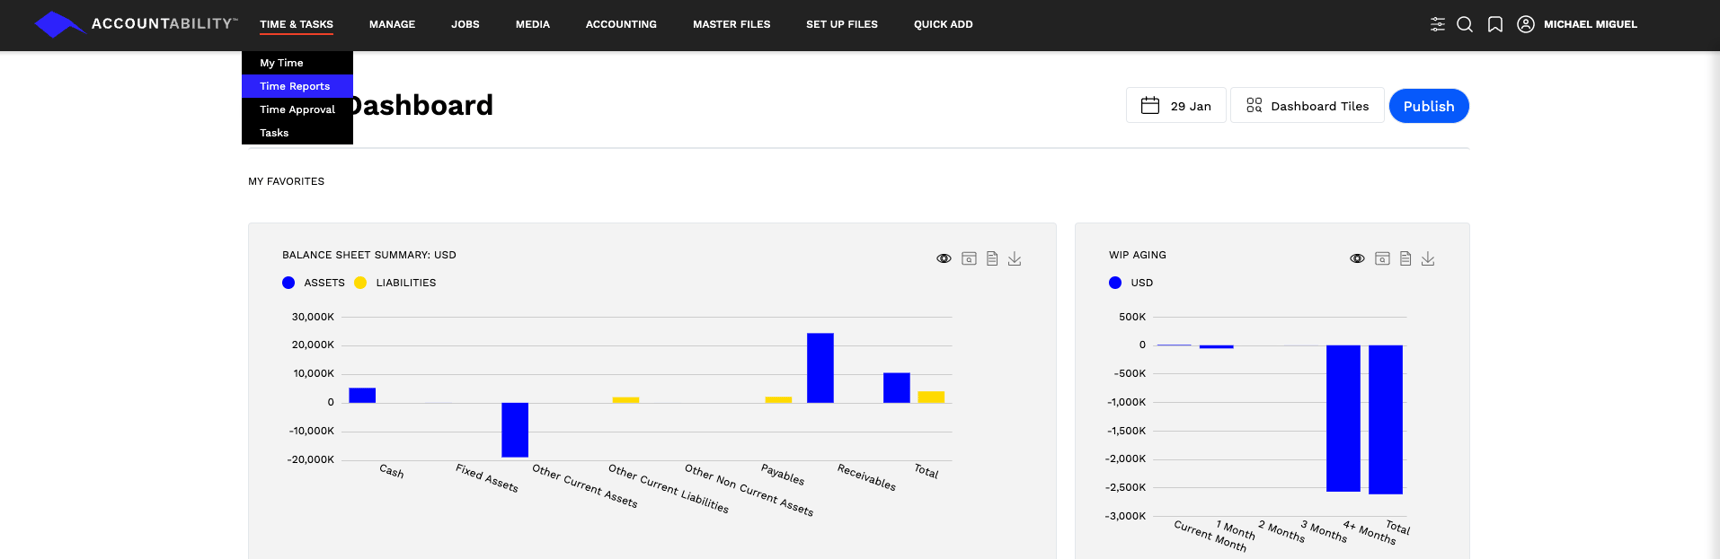
Task: Open Balance Sheet Summary document report icon
Action: 992,259
